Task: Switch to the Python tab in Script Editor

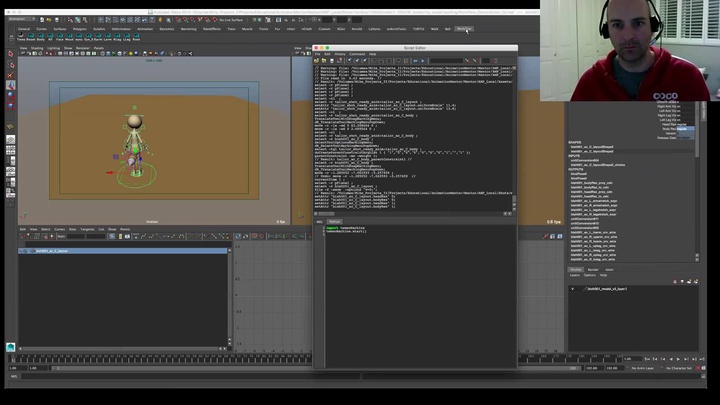Action: point(335,221)
